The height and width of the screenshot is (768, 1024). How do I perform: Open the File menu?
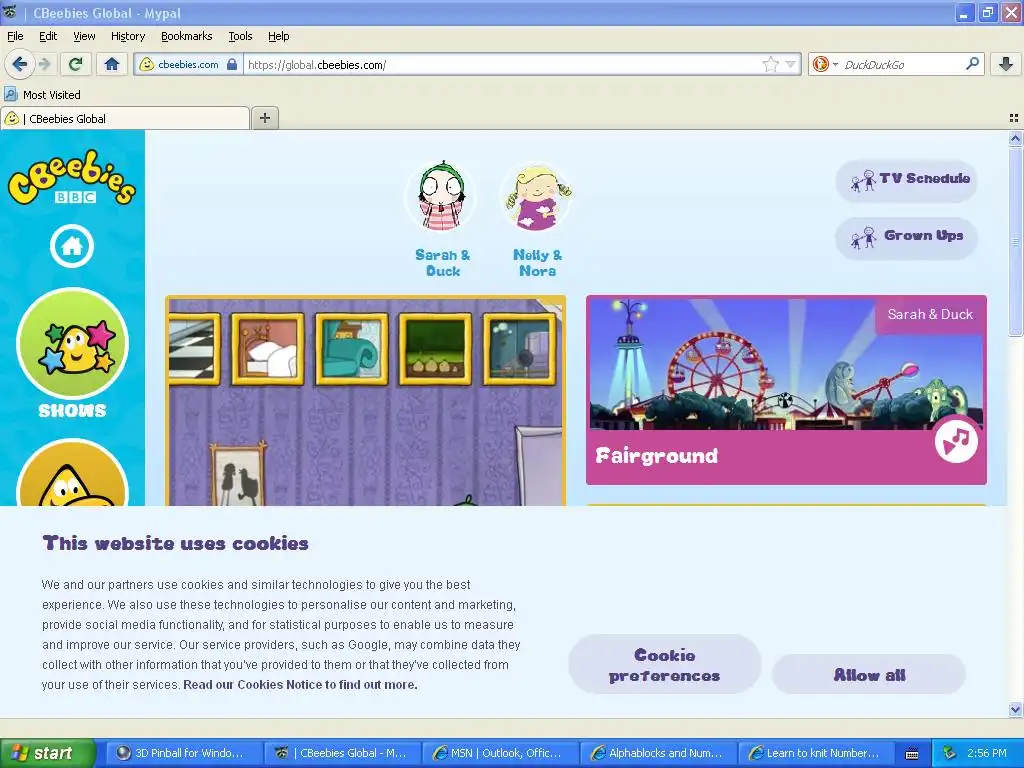click(x=15, y=36)
